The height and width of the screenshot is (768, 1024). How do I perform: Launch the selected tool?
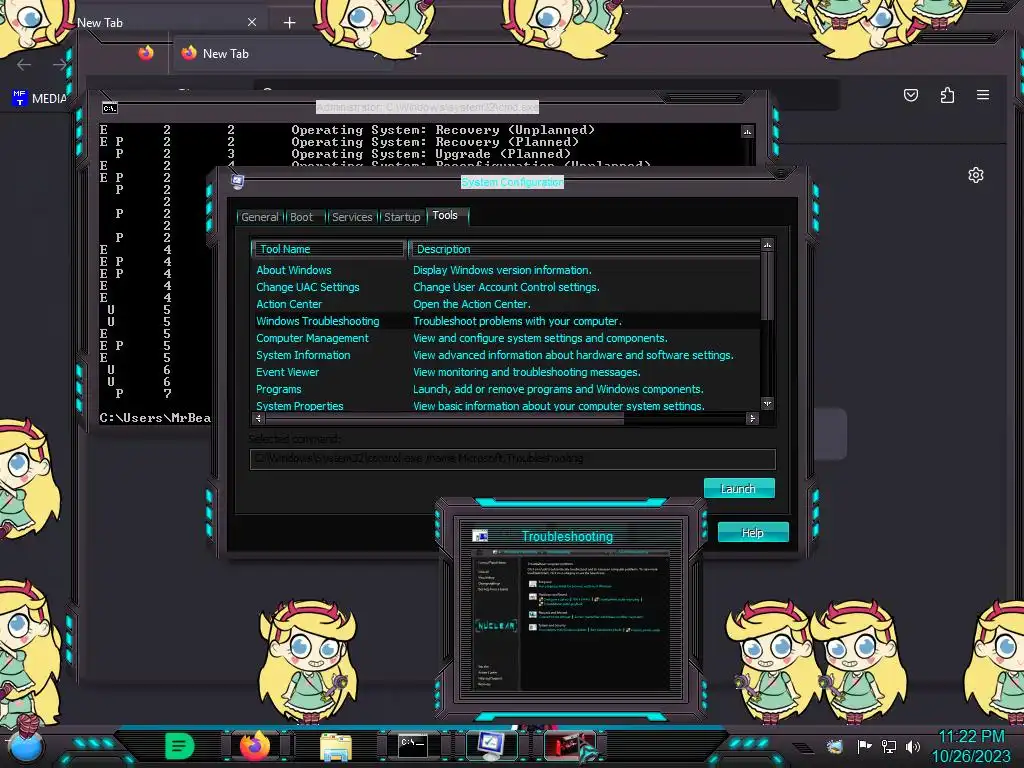tap(739, 488)
